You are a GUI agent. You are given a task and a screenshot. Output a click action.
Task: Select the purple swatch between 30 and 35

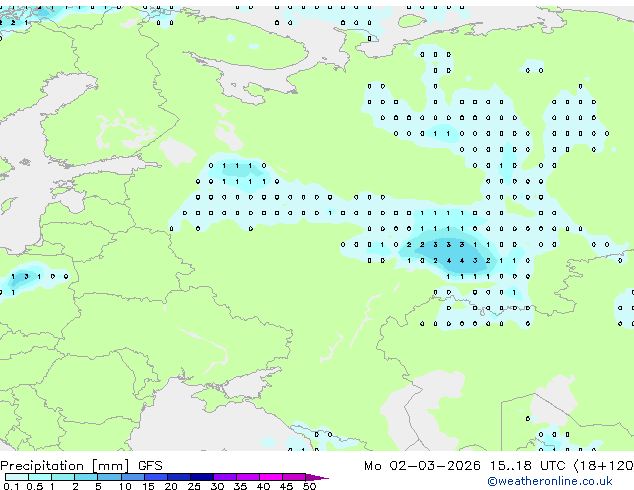[x=224, y=477]
